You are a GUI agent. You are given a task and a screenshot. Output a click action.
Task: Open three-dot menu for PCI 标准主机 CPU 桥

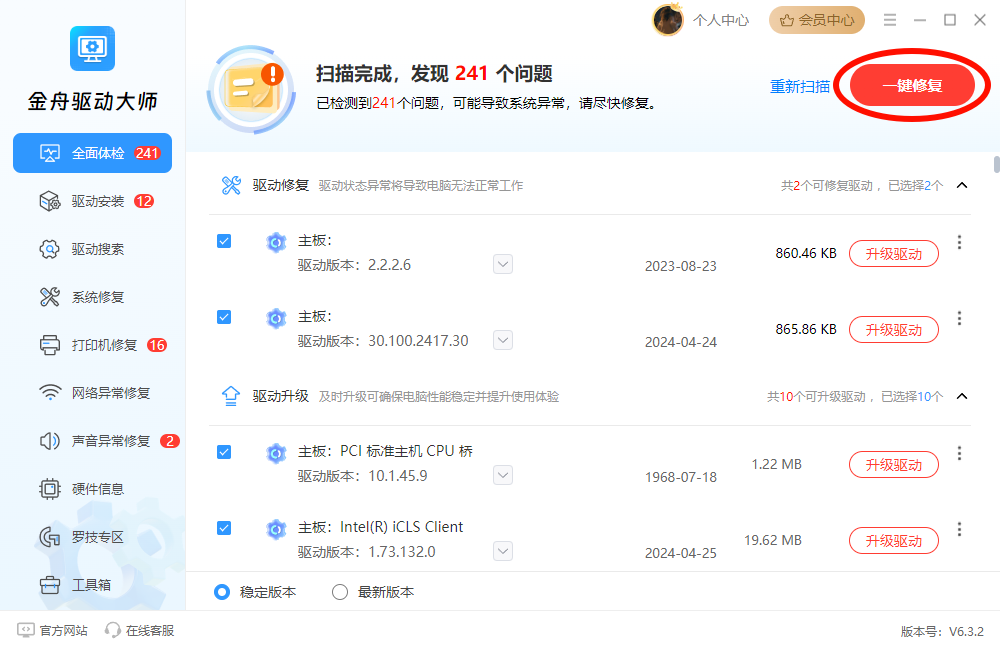tap(959, 453)
